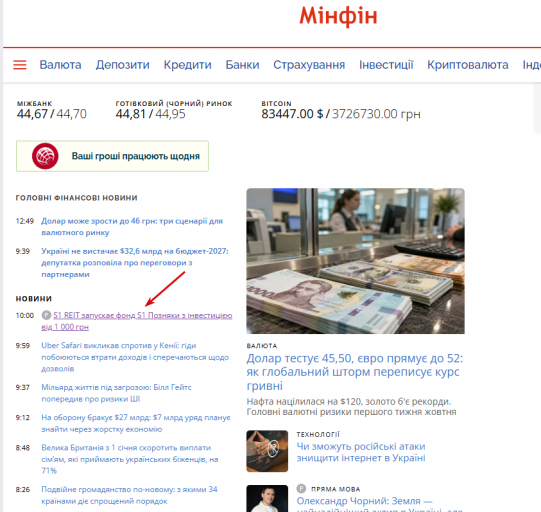Viewport: 541px width, 512px height.
Task: Click the thumbnail for the Технології article
Action: point(267,451)
